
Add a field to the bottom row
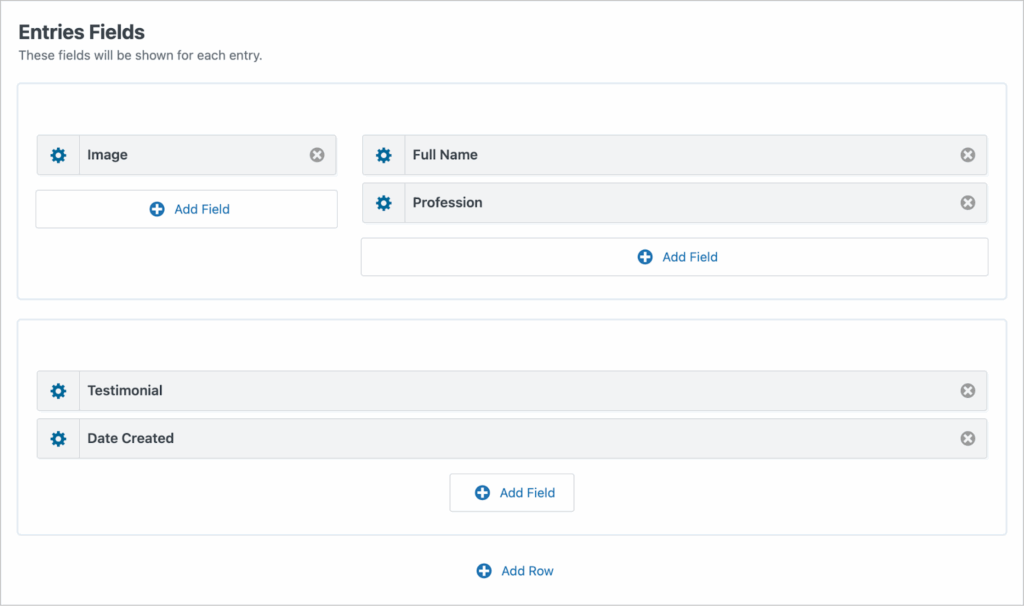511,492
